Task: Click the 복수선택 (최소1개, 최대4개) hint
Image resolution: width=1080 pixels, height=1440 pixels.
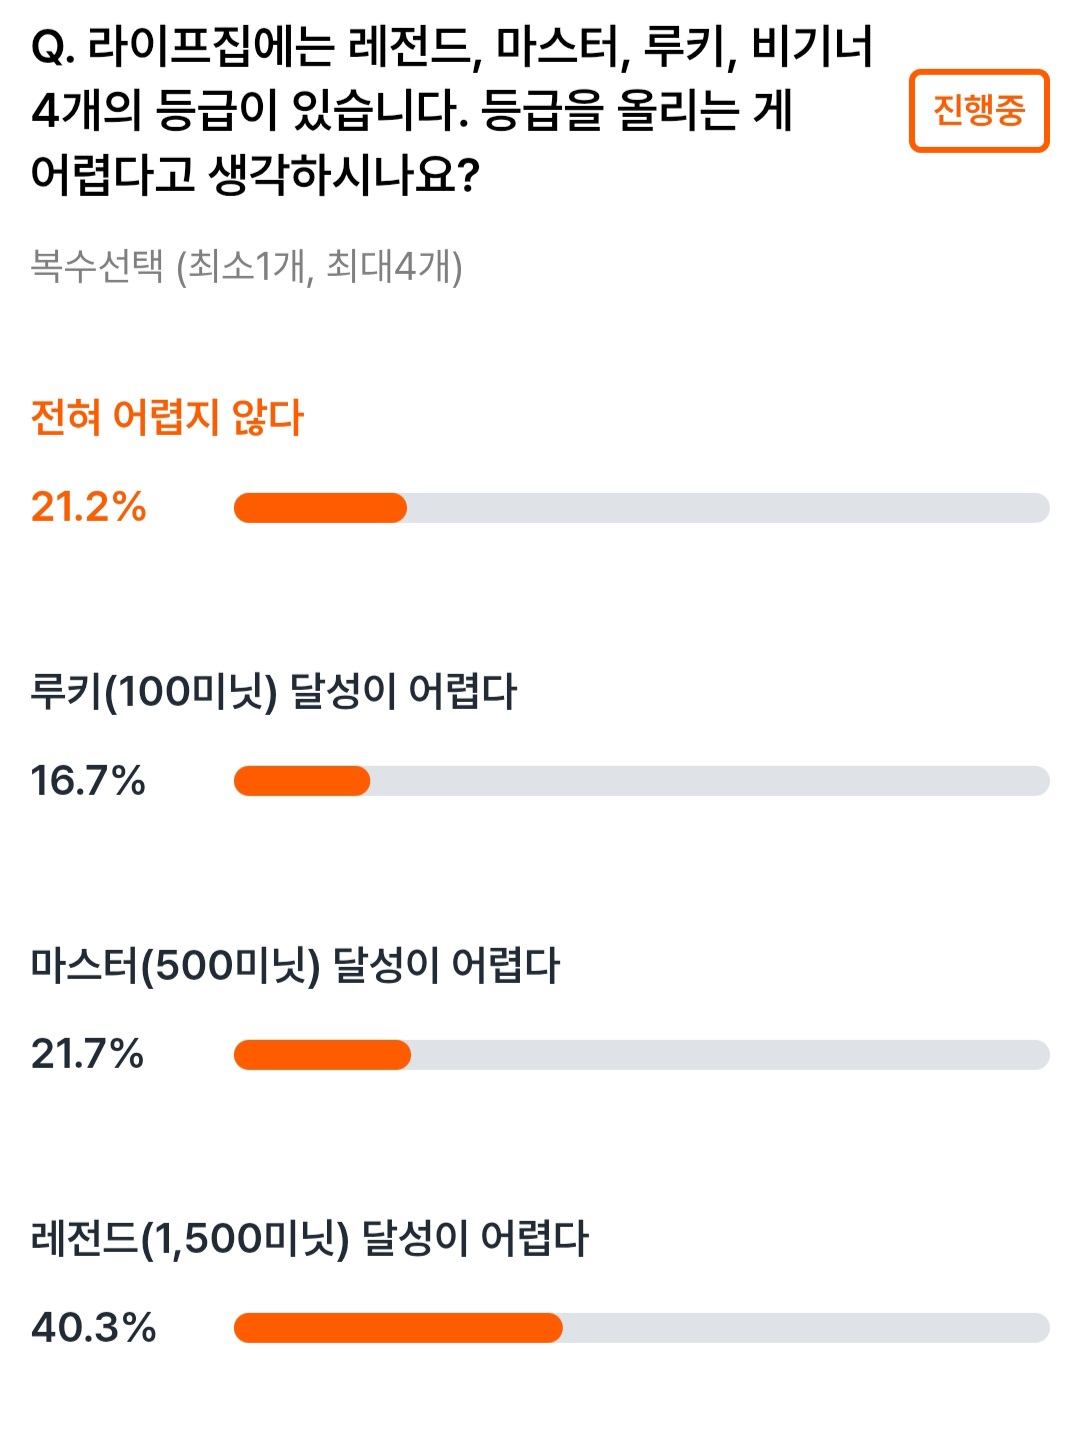Action: (246, 267)
